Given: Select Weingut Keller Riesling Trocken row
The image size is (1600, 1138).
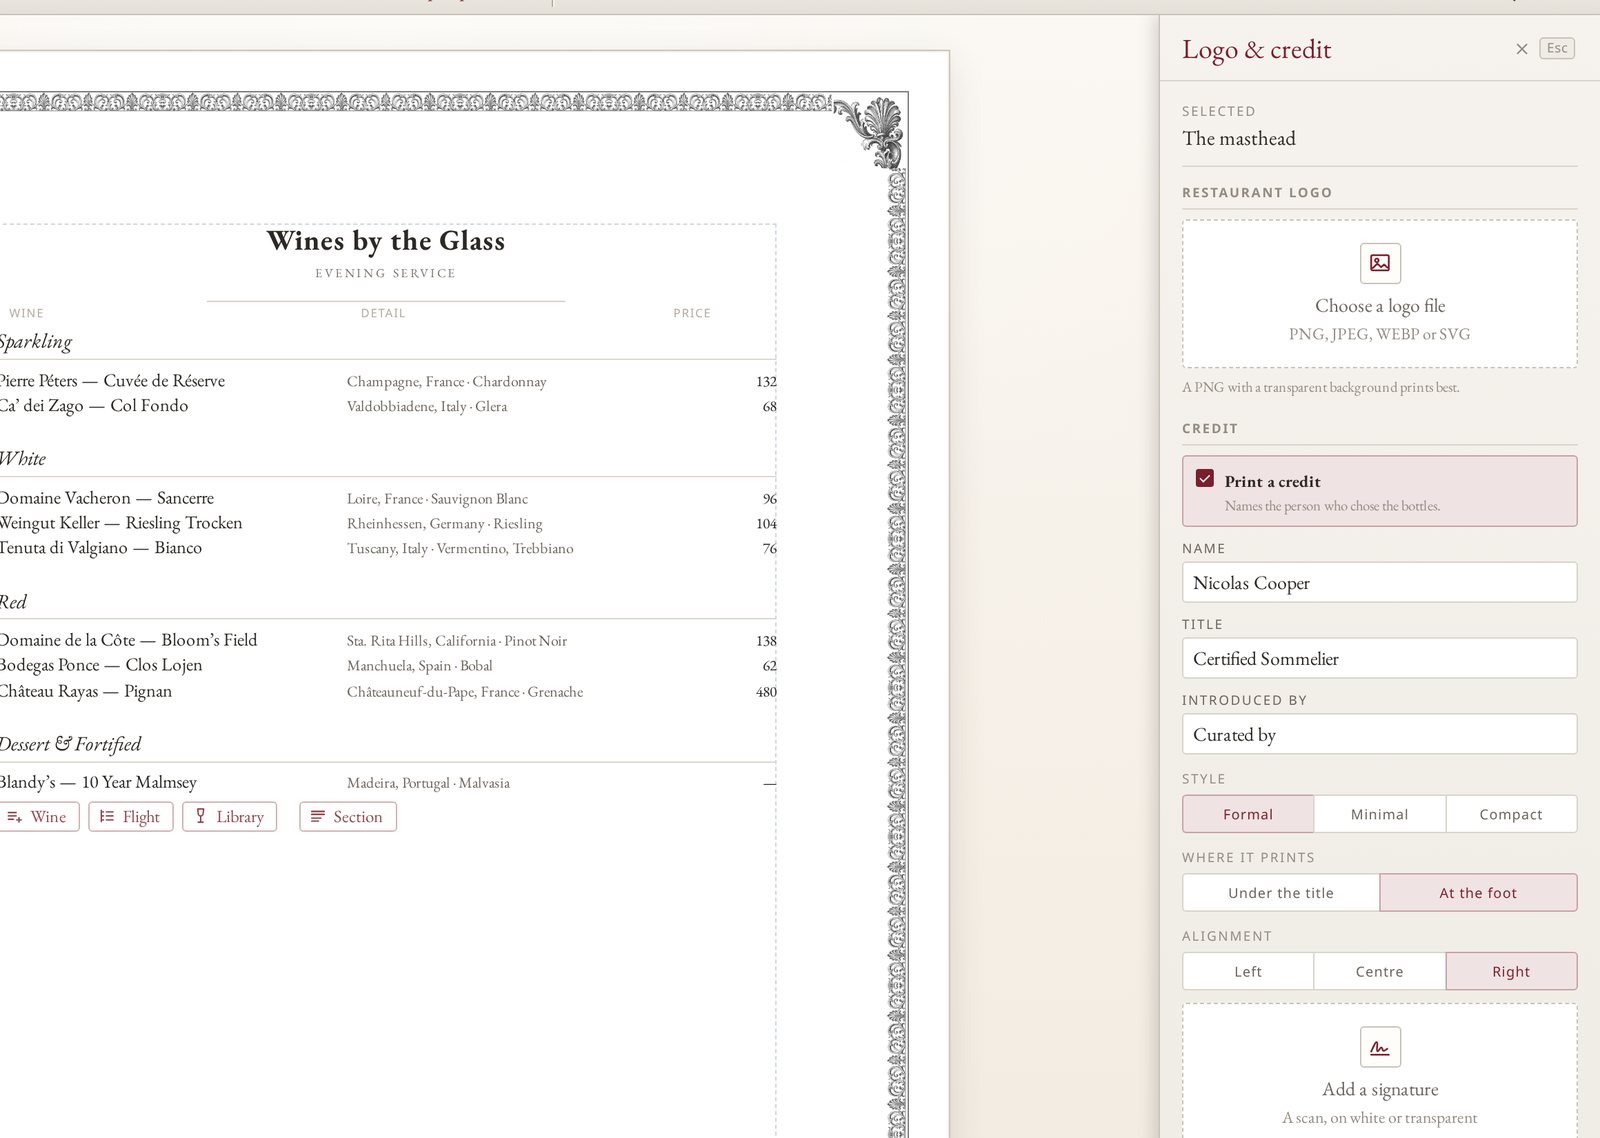Looking at the screenshot, I should tap(388, 523).
